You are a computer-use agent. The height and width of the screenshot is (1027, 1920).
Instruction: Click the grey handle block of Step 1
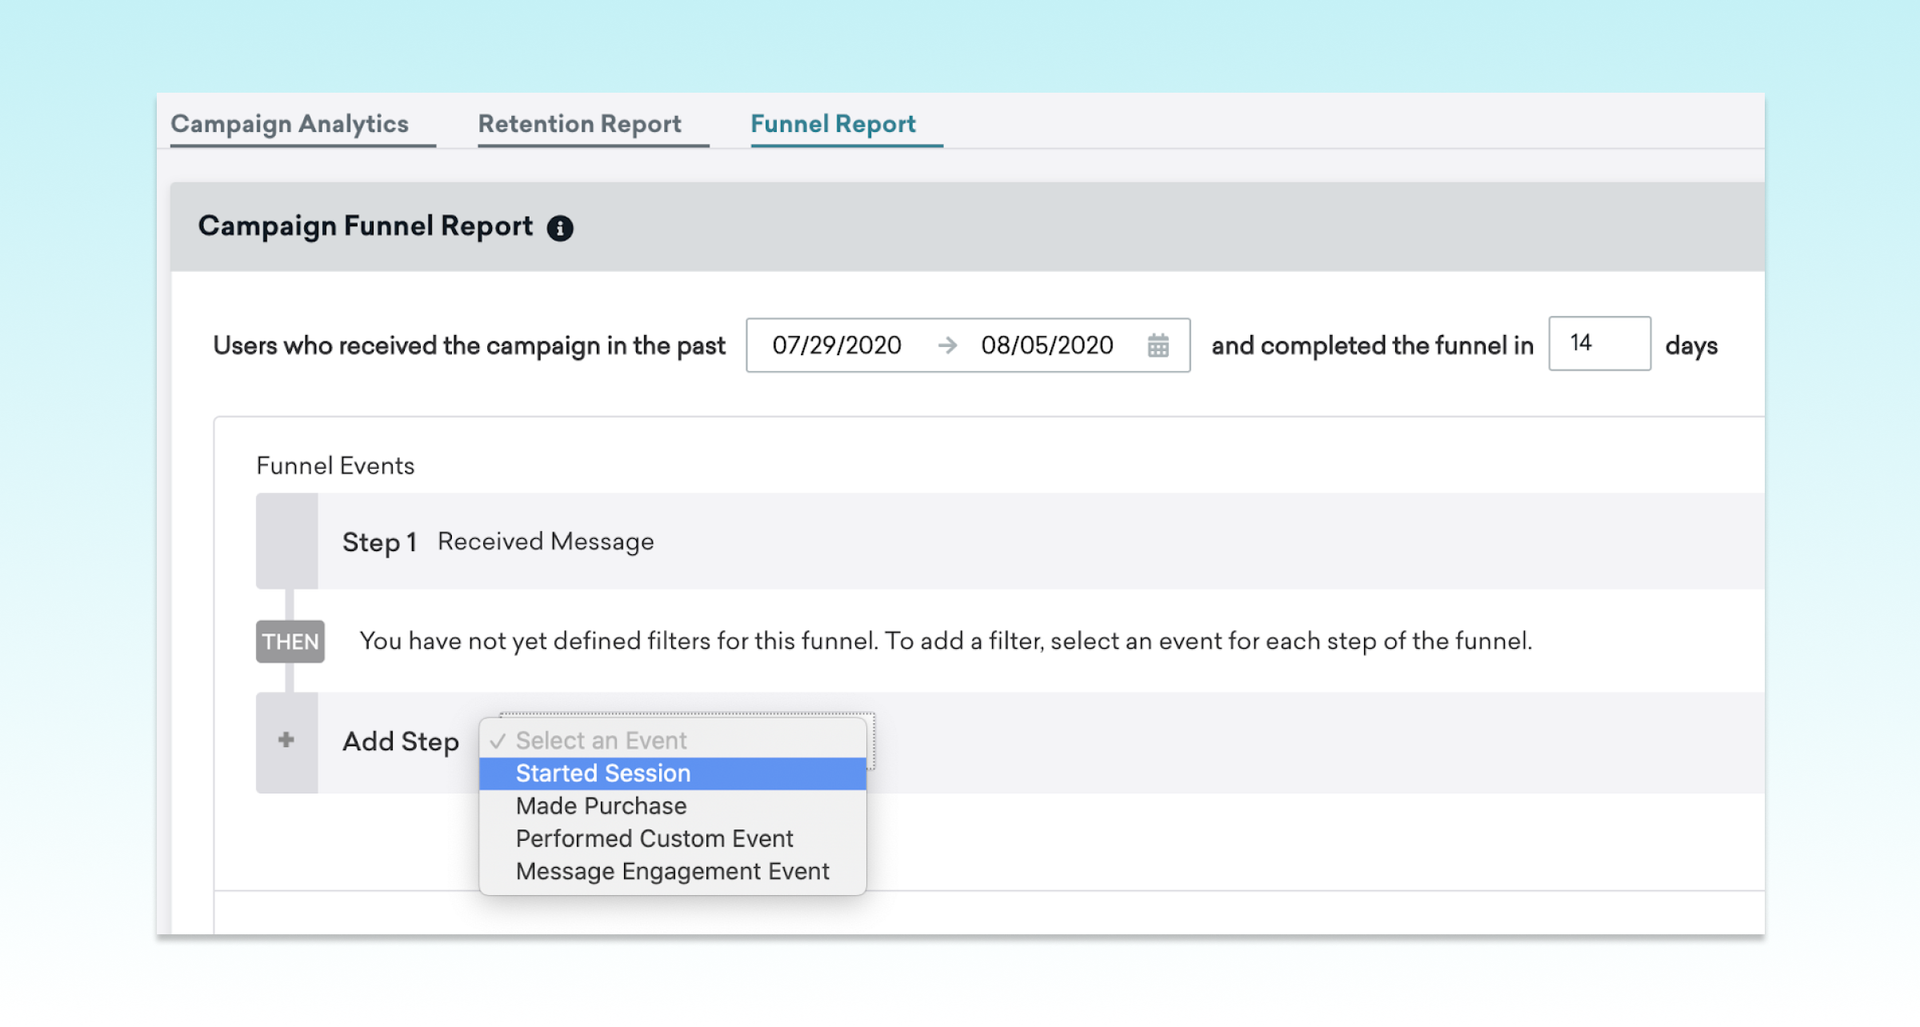coord(287,541)
